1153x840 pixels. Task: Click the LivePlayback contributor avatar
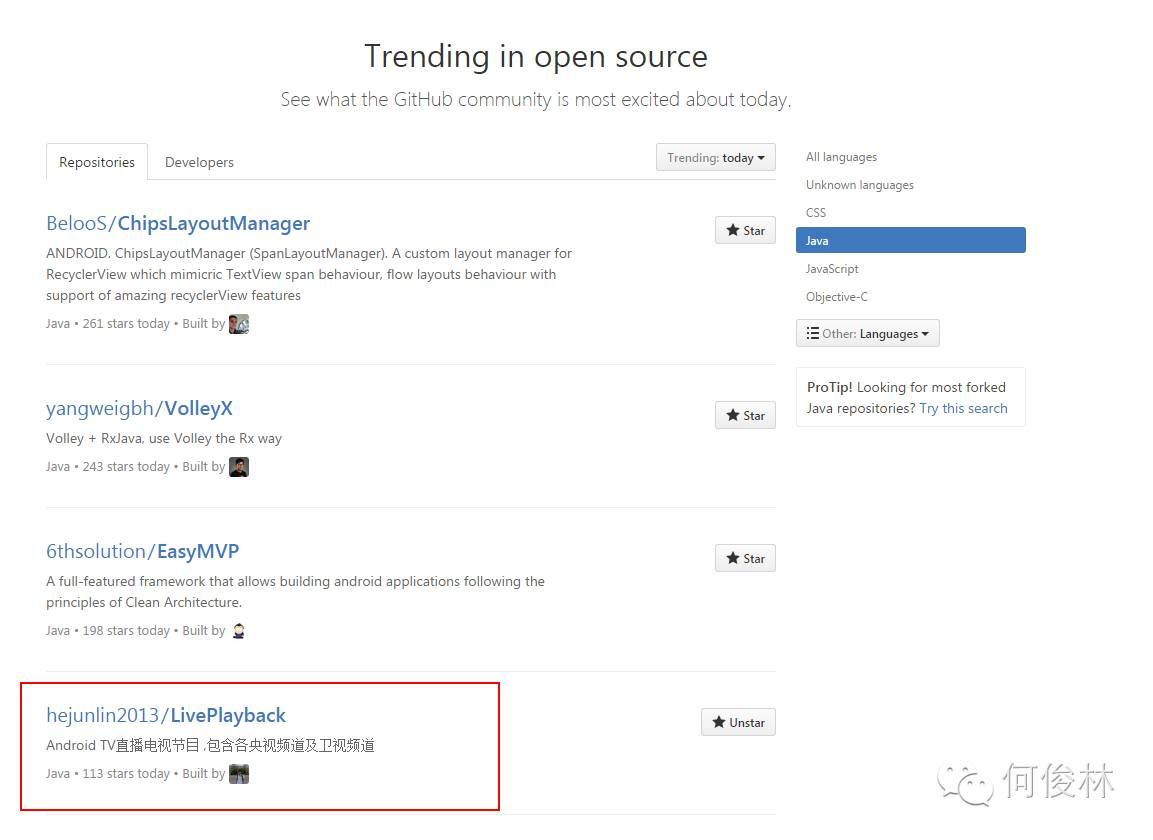pos(239,774)
